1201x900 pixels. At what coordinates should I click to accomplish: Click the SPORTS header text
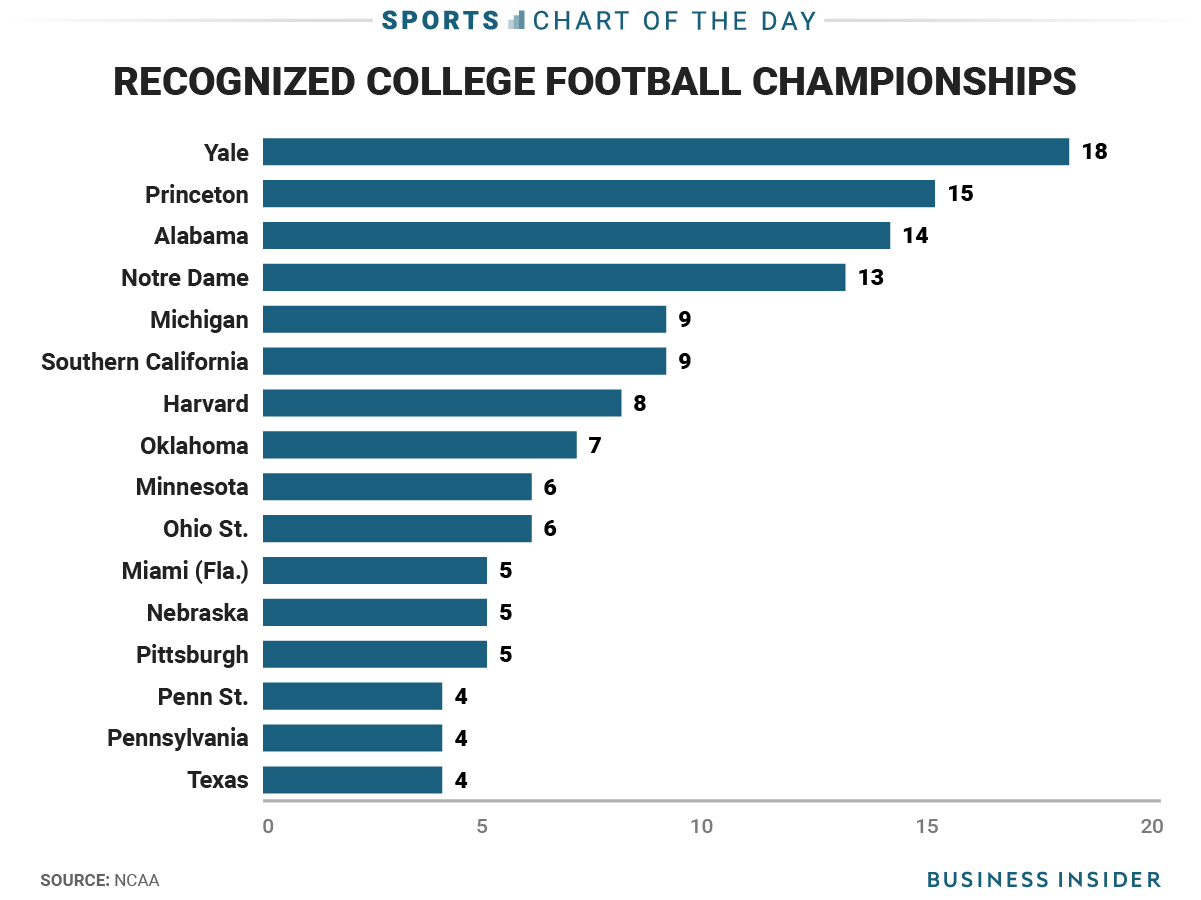click(443, 21)
